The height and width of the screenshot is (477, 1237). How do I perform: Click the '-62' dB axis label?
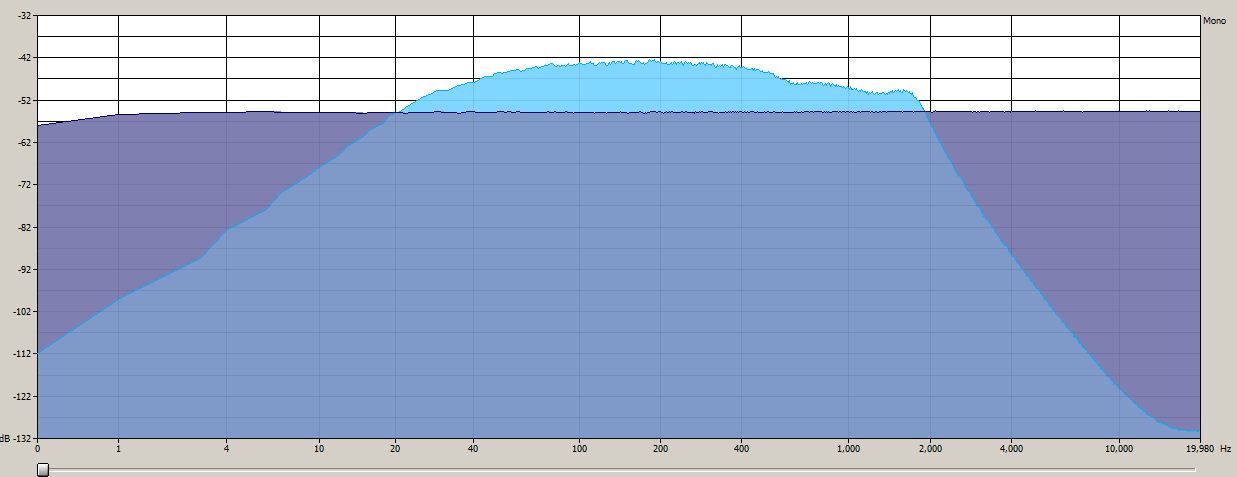(23, 143)
